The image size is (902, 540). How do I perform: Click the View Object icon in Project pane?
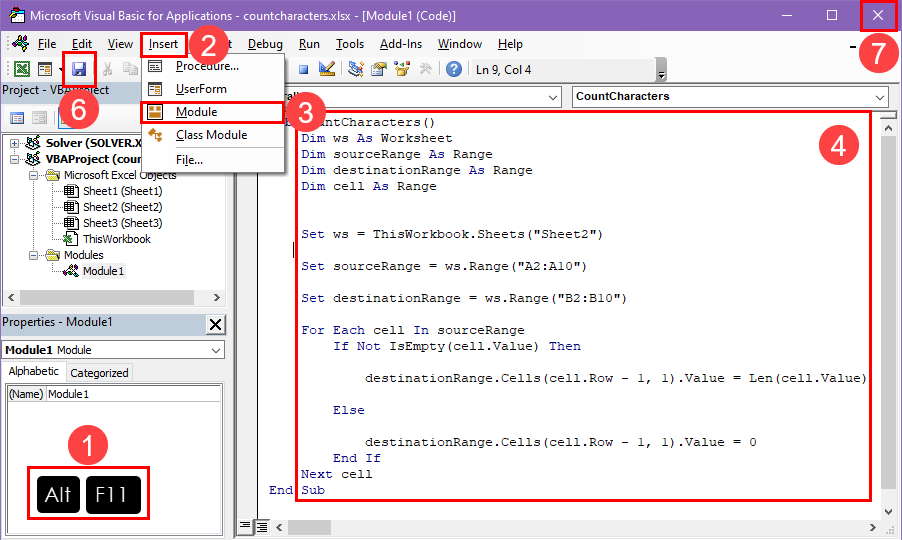[x=39, y=118]
